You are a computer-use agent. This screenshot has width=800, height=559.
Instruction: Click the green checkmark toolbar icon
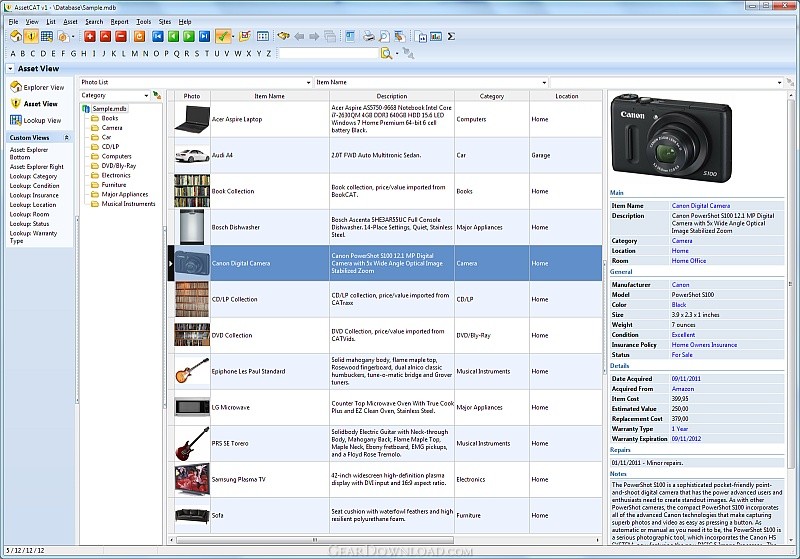[x=222, y=36]
